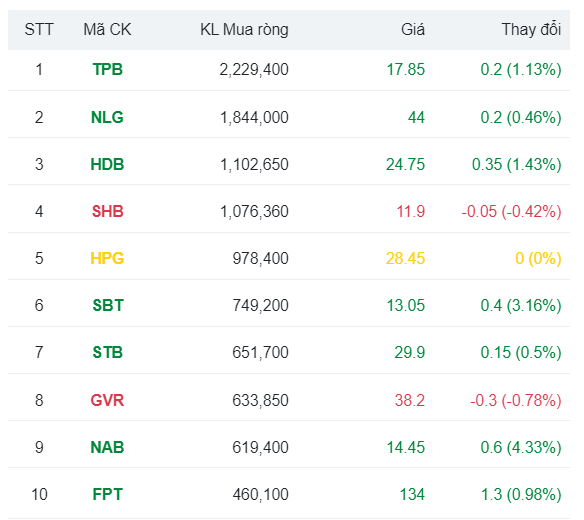Open the TPB stock ticker link
Viewport: 584px width, 520px height.
pyautogui.click(x=108, y=70)
